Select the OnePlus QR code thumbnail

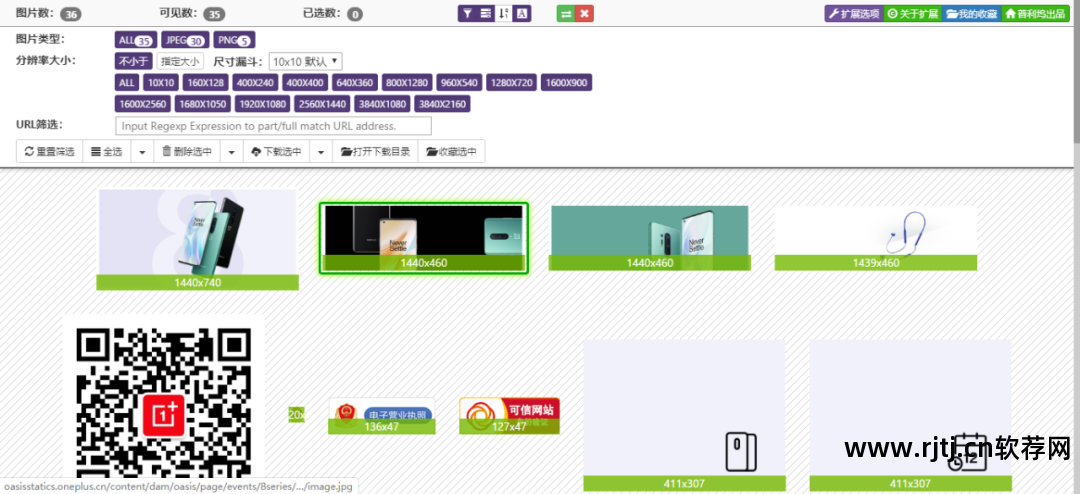pos(164,403)
